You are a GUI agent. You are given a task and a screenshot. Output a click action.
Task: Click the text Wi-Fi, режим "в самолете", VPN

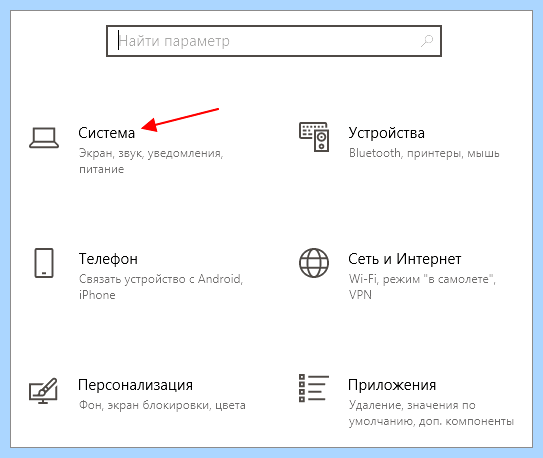tap(422, 287)
